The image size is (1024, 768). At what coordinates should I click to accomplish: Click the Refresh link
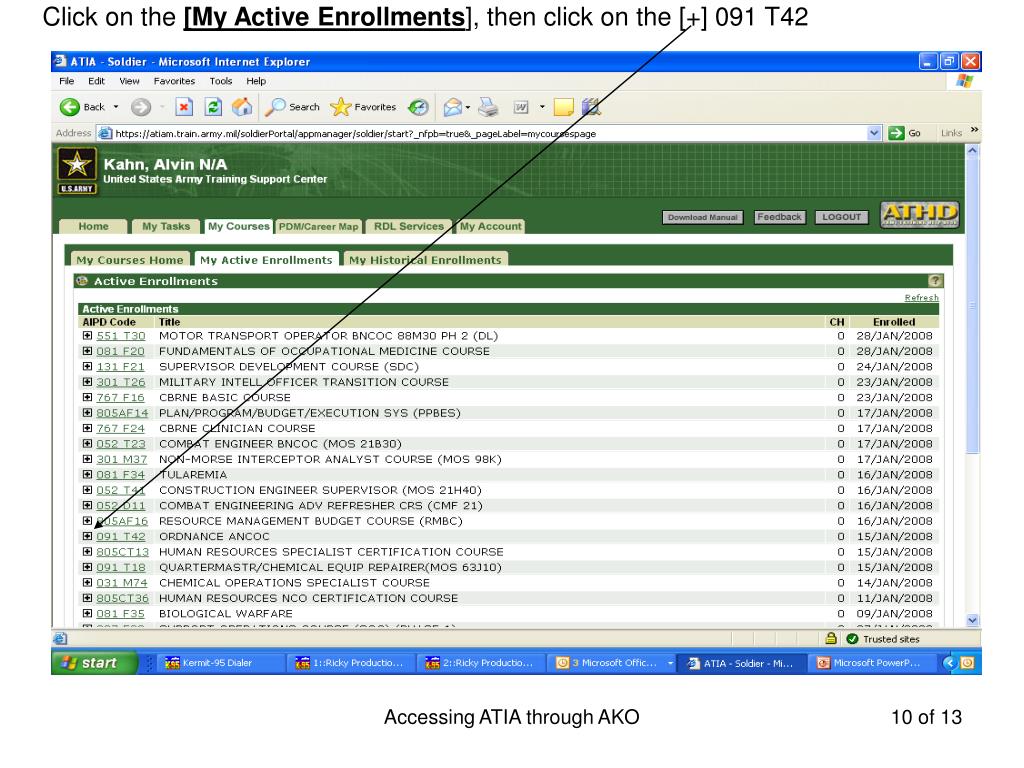921,297
